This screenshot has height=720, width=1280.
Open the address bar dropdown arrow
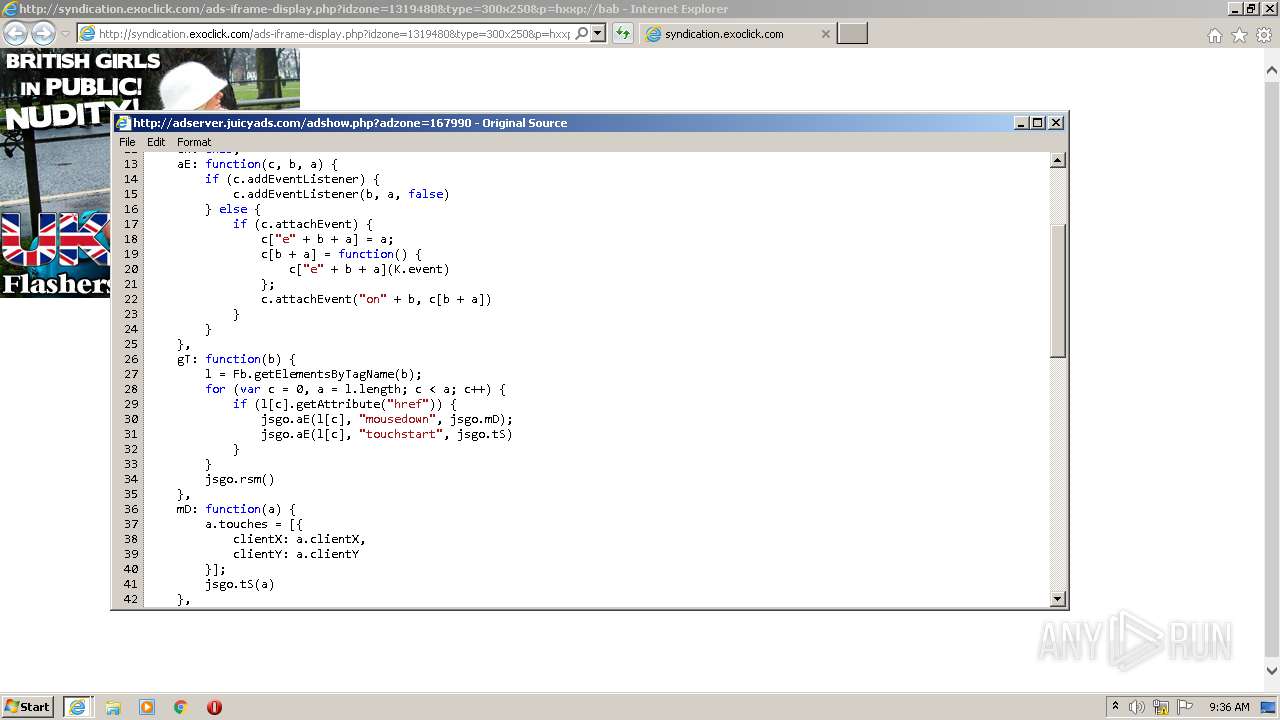point(598,33)
